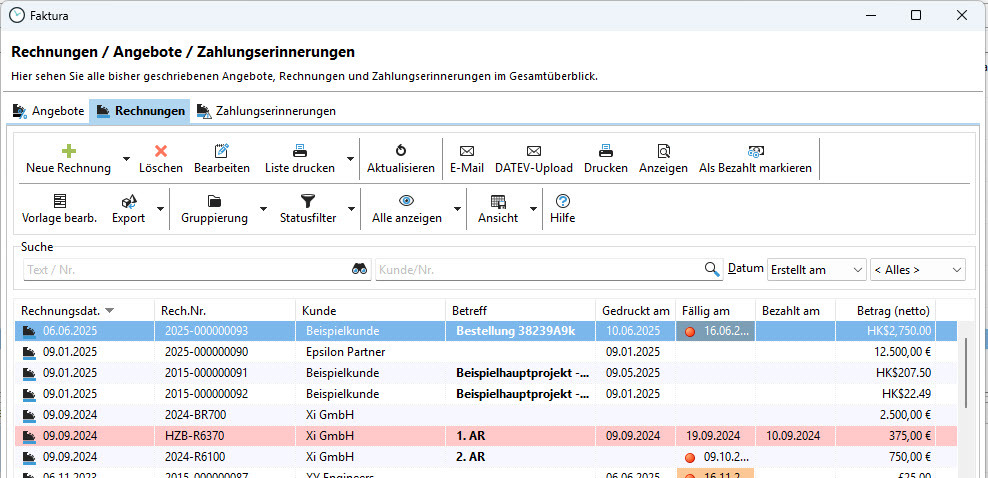Click the Bestellung 38239A9k subject cell
The height and width of the screenshot is (478, 988).
point(520,331)
